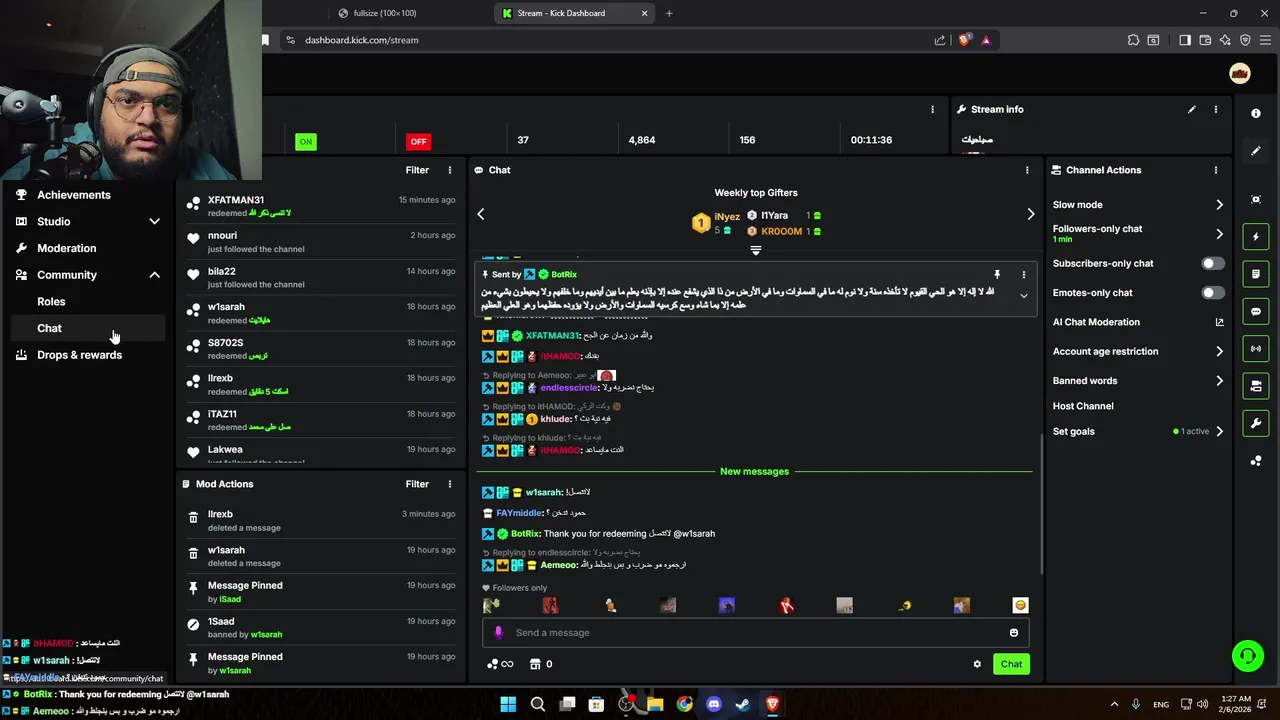Show next top gifters with right arrow
This screenshot has width=1280, height=720.
1031,214
